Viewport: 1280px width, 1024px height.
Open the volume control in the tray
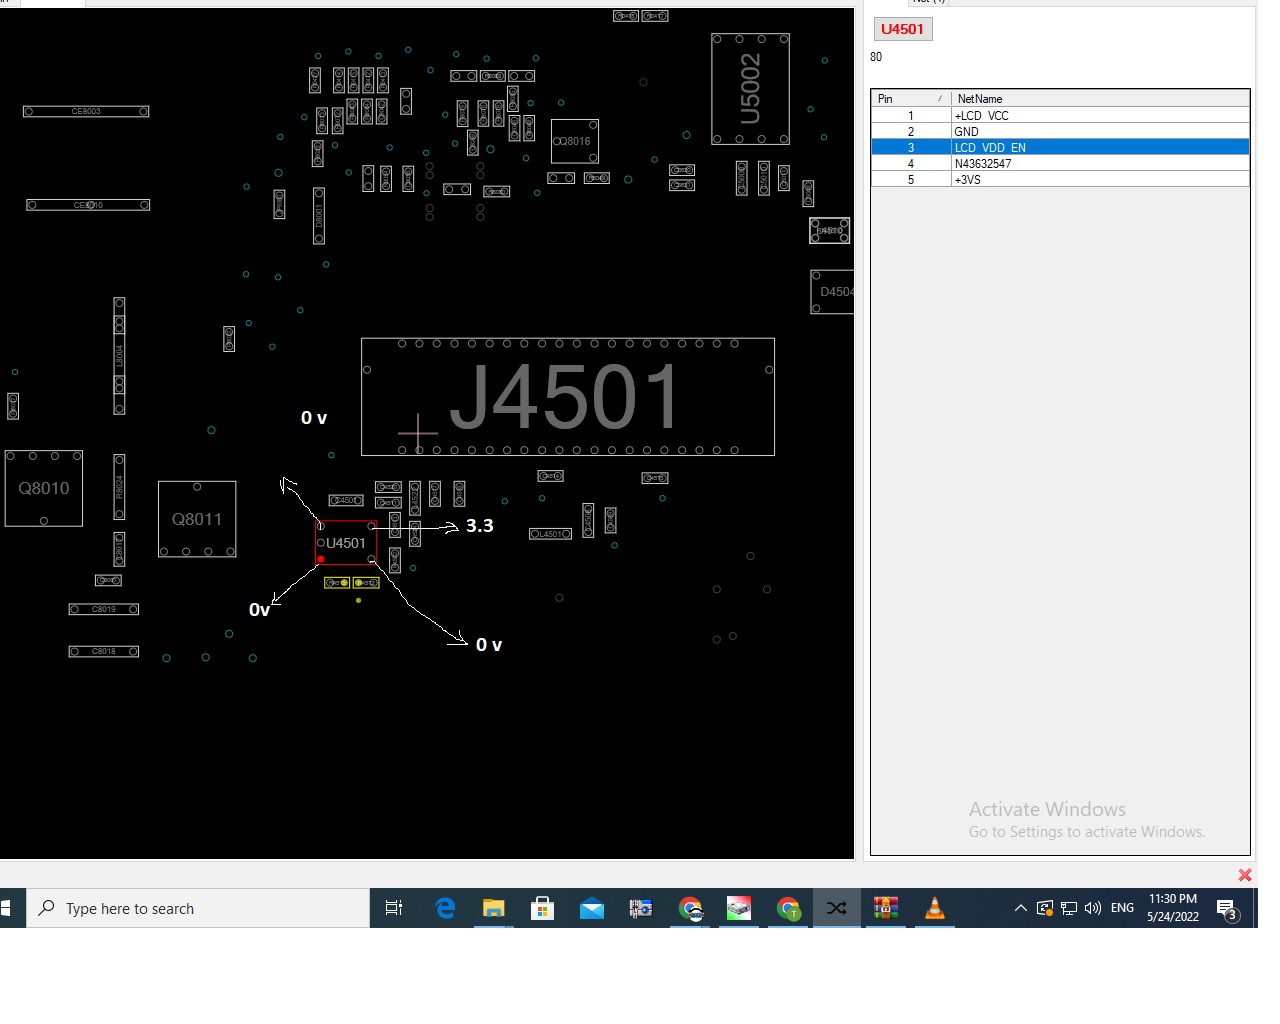[x=1093, y=908]
